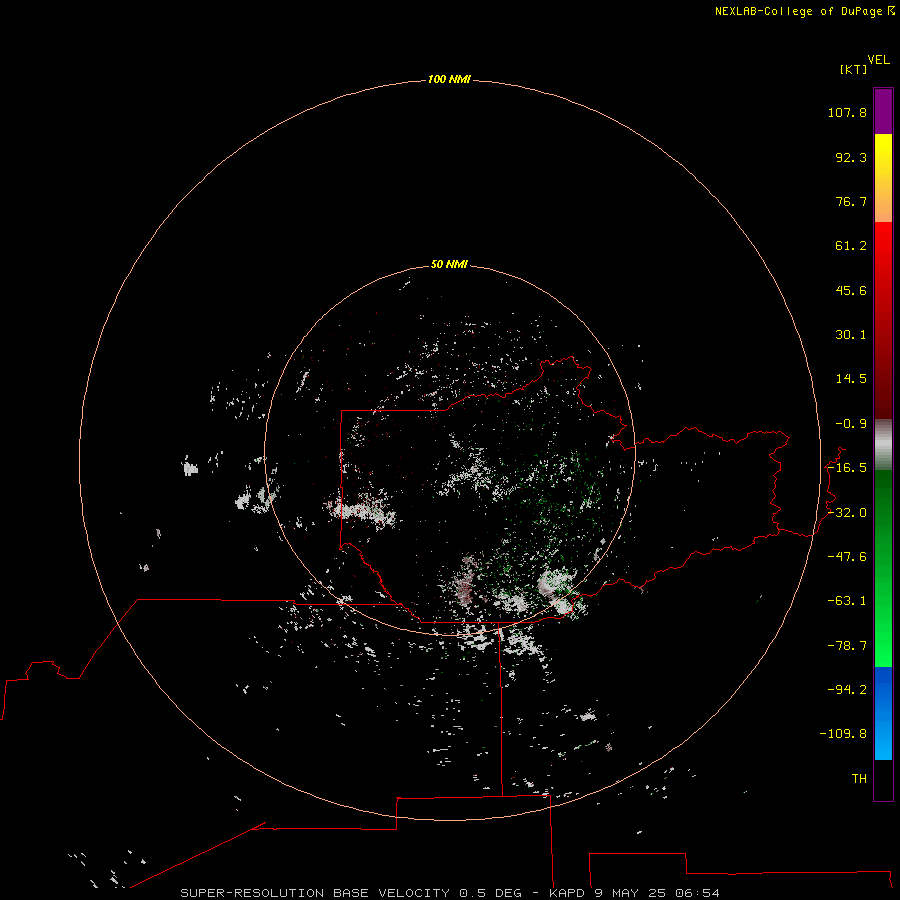Click the 9 MAY 25 06:54 timestamp
This screenshot has width=900, height=900.
click(657, 893)
